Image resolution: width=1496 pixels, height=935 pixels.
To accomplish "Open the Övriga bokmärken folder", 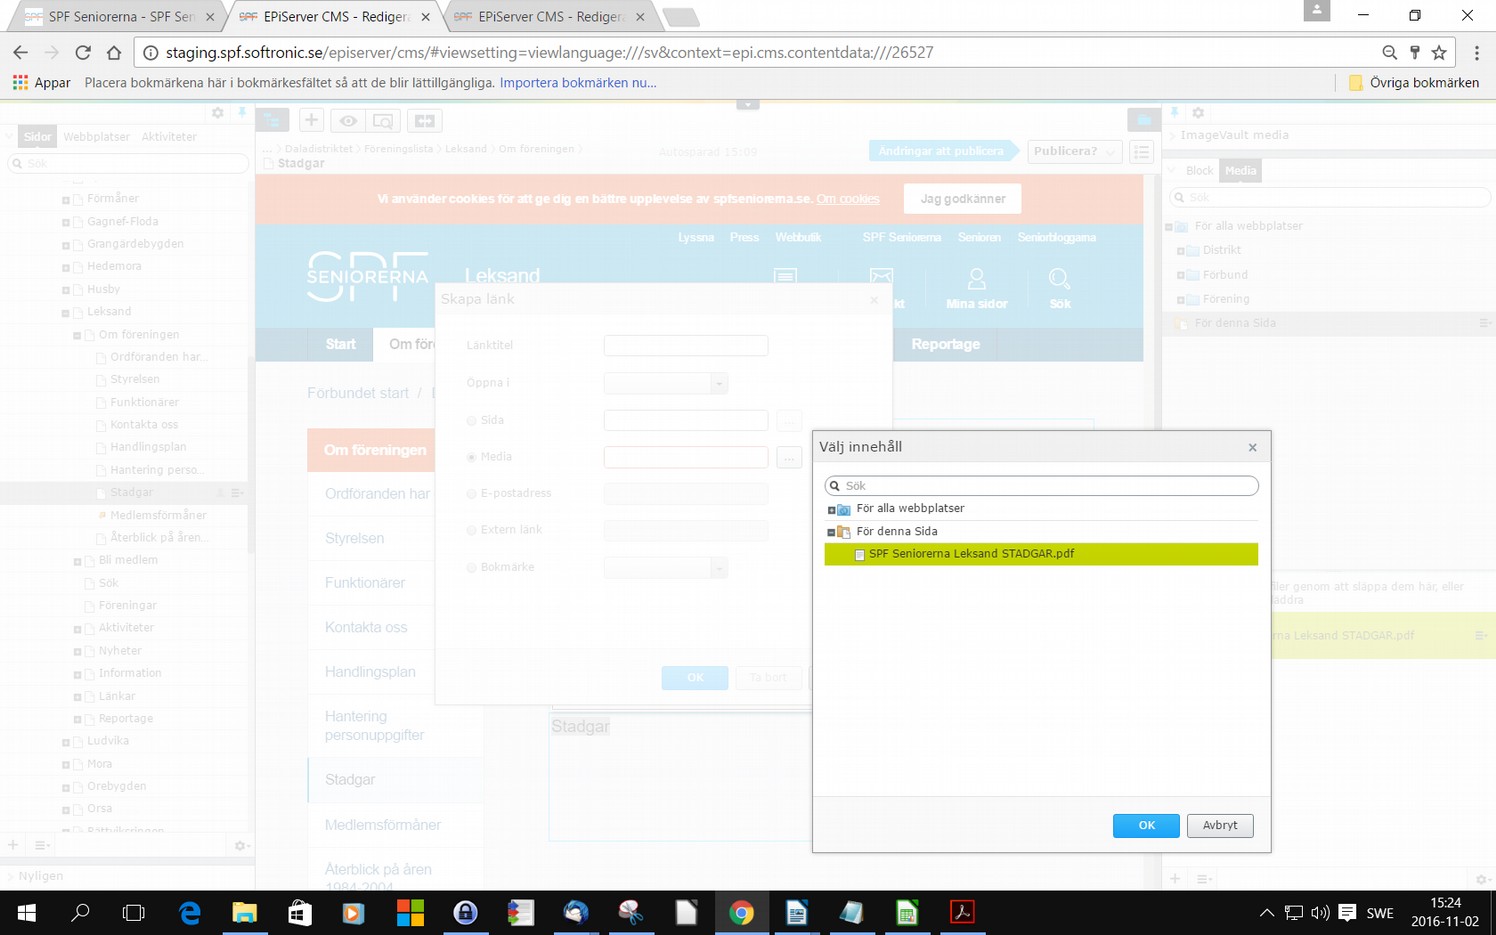I will [x=1413, y=83].
